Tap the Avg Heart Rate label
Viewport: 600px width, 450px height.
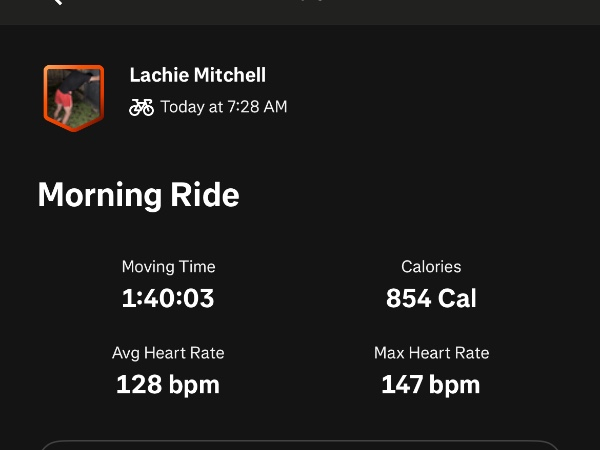coord(168,353)
